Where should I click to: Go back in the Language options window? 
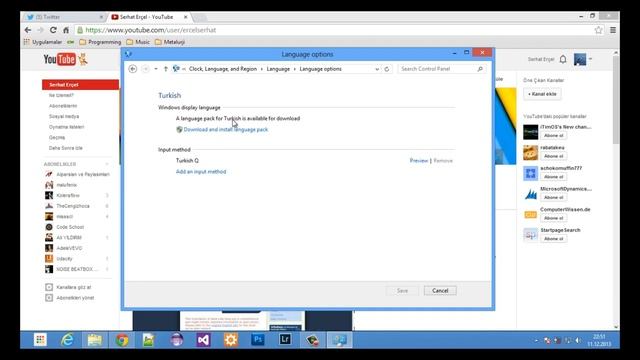pos(133,69)
